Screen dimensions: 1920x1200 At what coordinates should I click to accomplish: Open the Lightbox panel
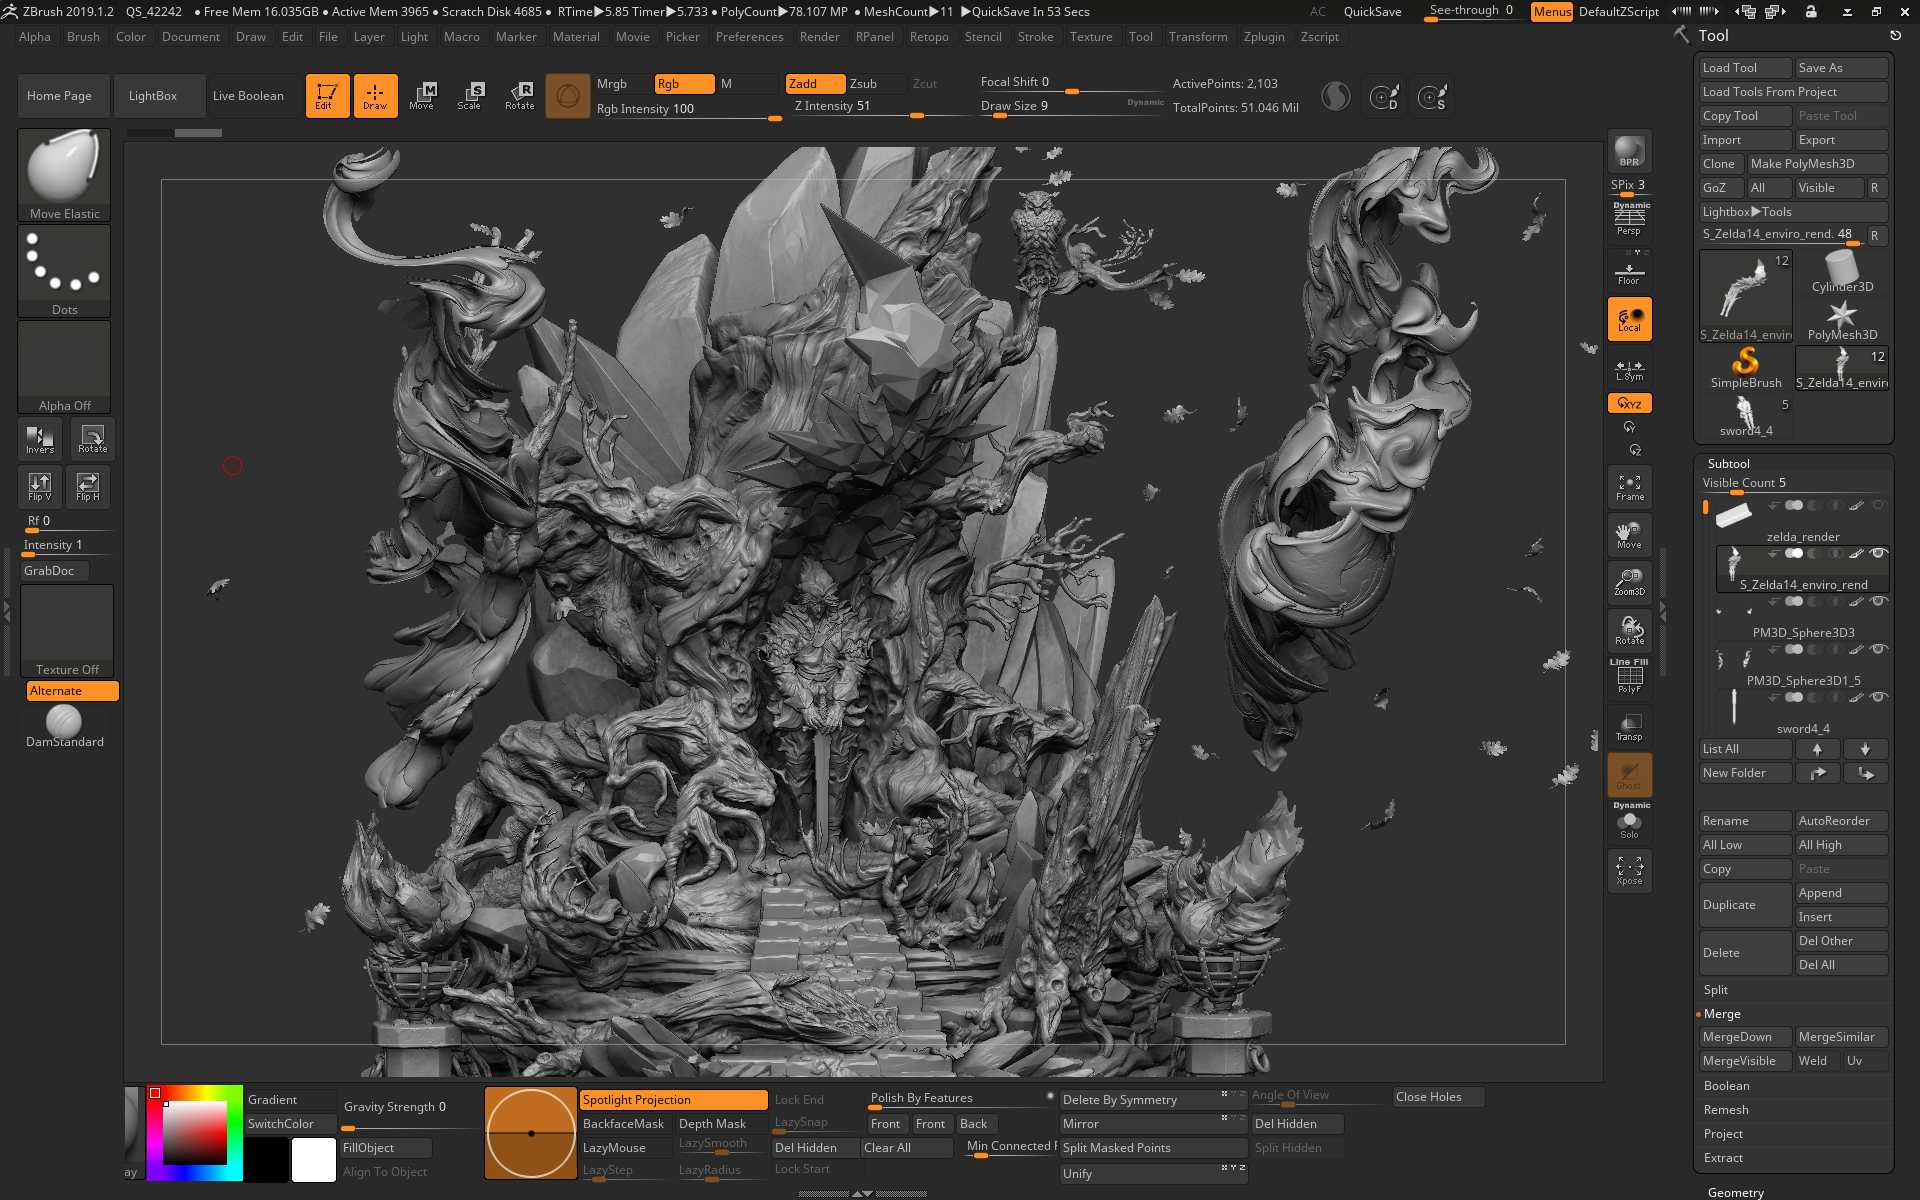pos(158,95)
